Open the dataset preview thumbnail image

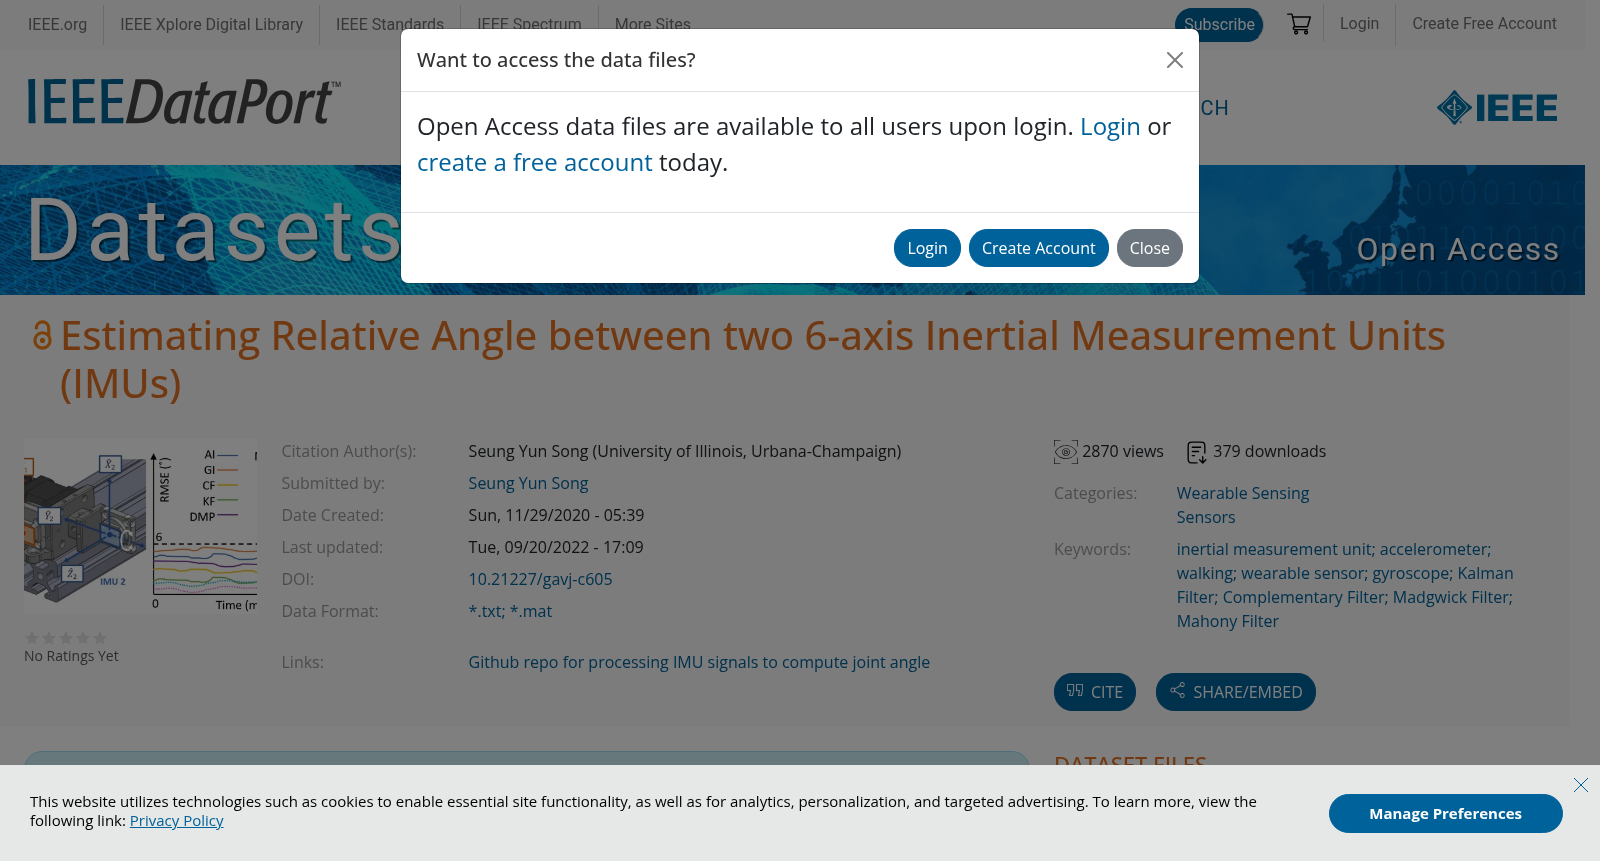click(141, 526)
